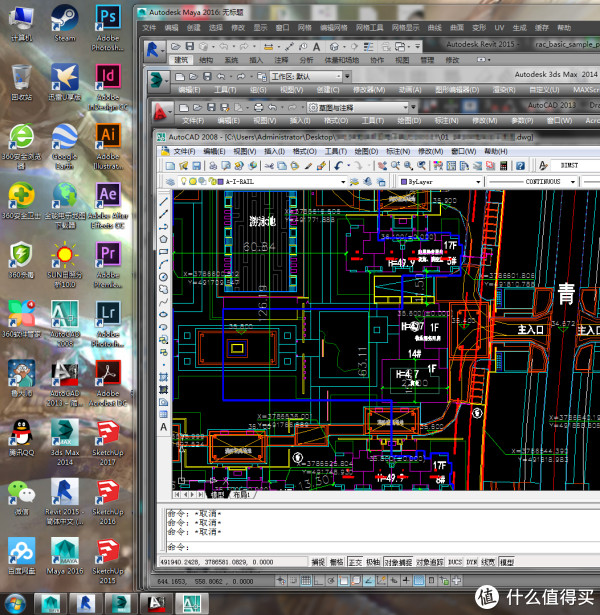Viewport: 600px width, 615px height.
Task: Open 绘图(D) menu in AutoCAD 2008
Action: [x=366, y=151]
